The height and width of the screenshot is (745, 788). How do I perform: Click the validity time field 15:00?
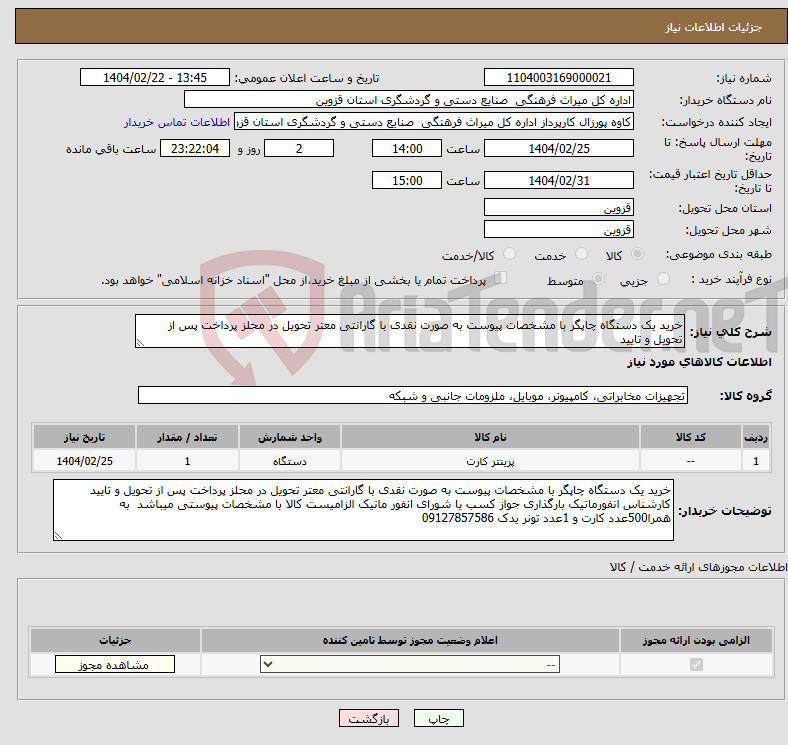(x=407, y=180)
